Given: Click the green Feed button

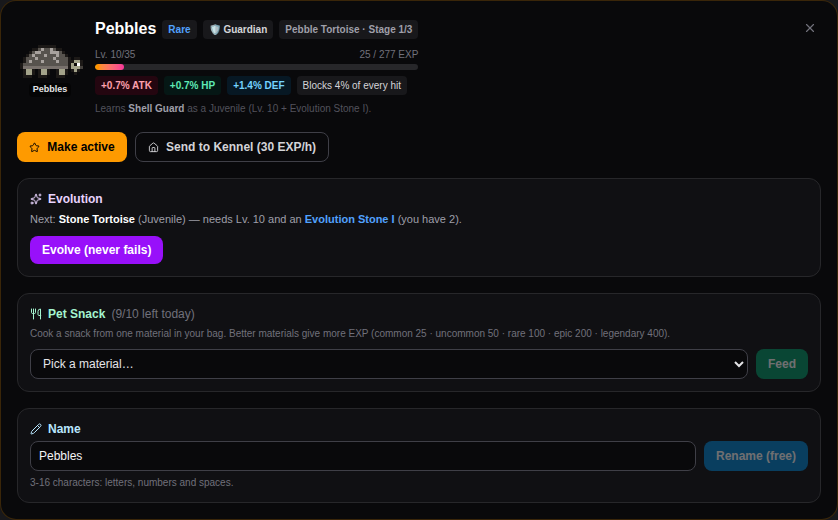Looking at the screenshot, I should click(782, 364).
